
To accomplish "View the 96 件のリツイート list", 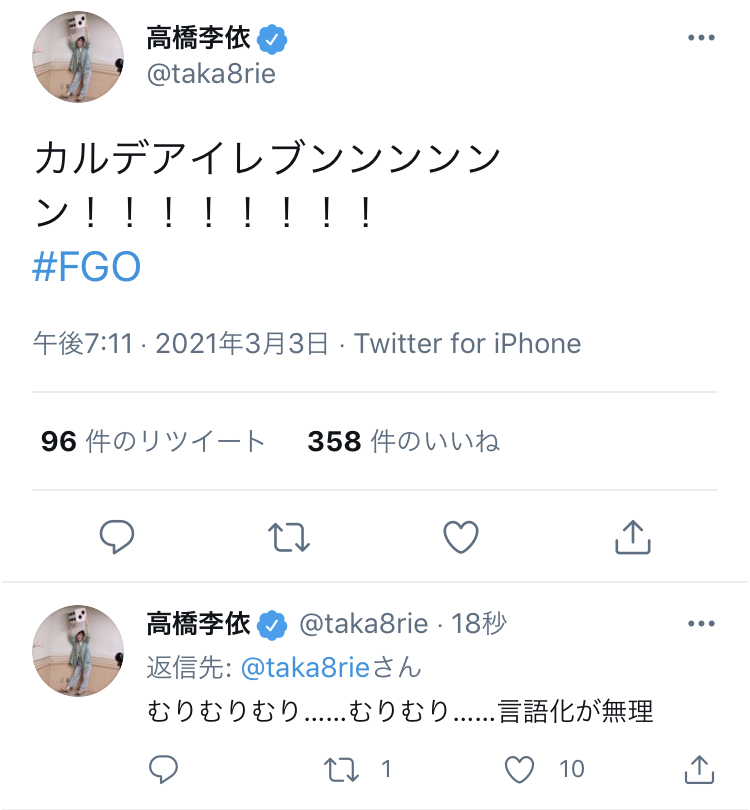I will click(153, 441).
